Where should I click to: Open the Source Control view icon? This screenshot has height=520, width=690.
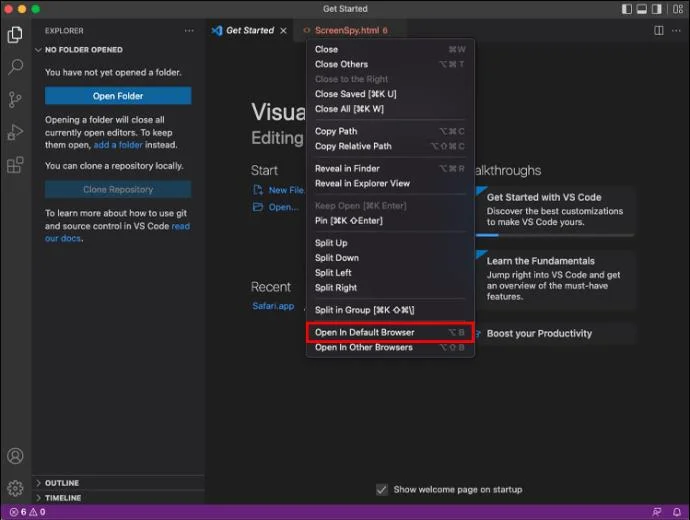click(15, 99)
